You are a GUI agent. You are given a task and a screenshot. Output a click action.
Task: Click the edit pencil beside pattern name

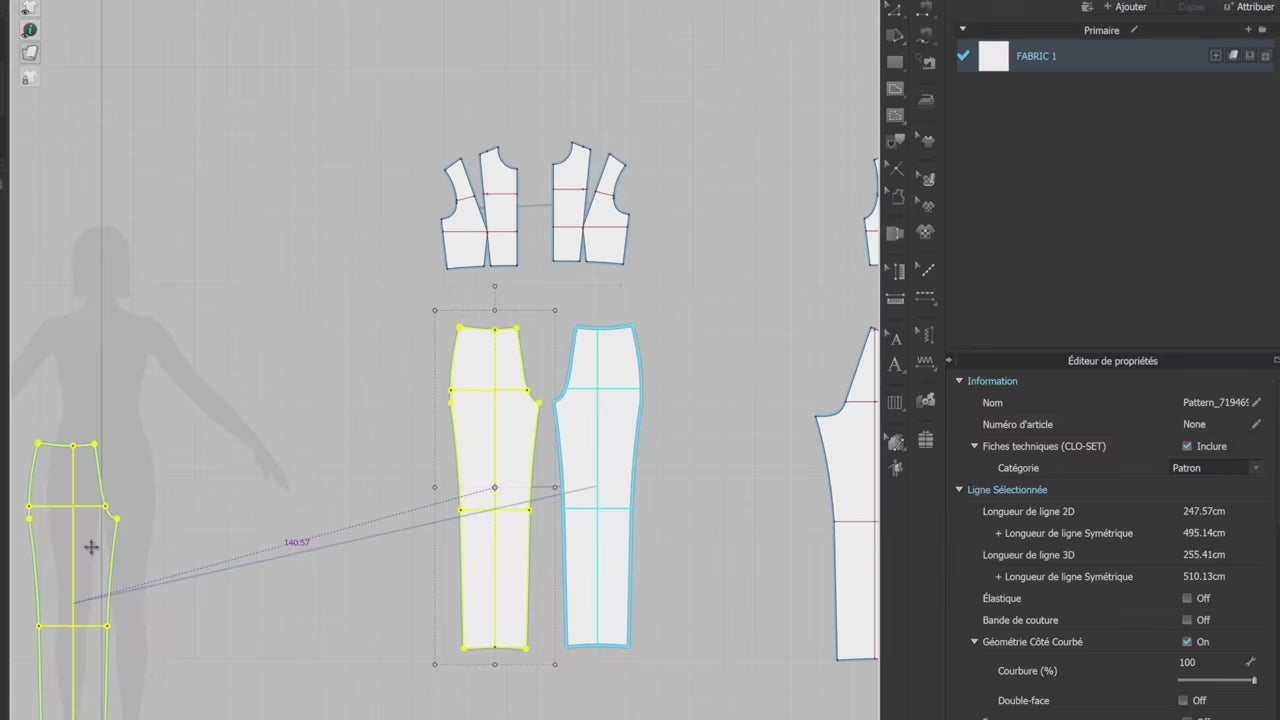[x=1256, y=403]
